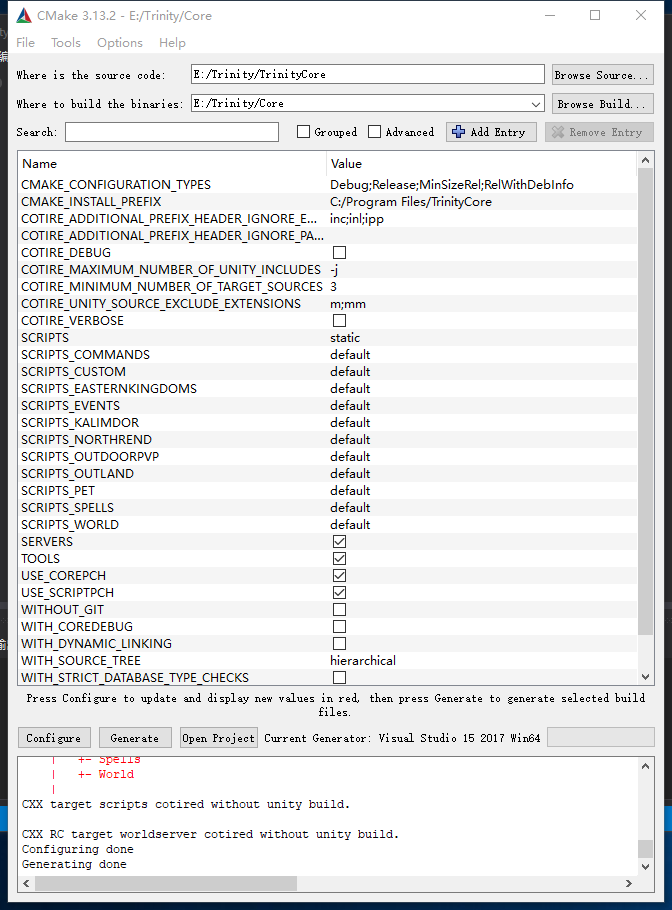672x910 pixels.
Task: Uncheck the TOOLS option
Action: (339, 558)
